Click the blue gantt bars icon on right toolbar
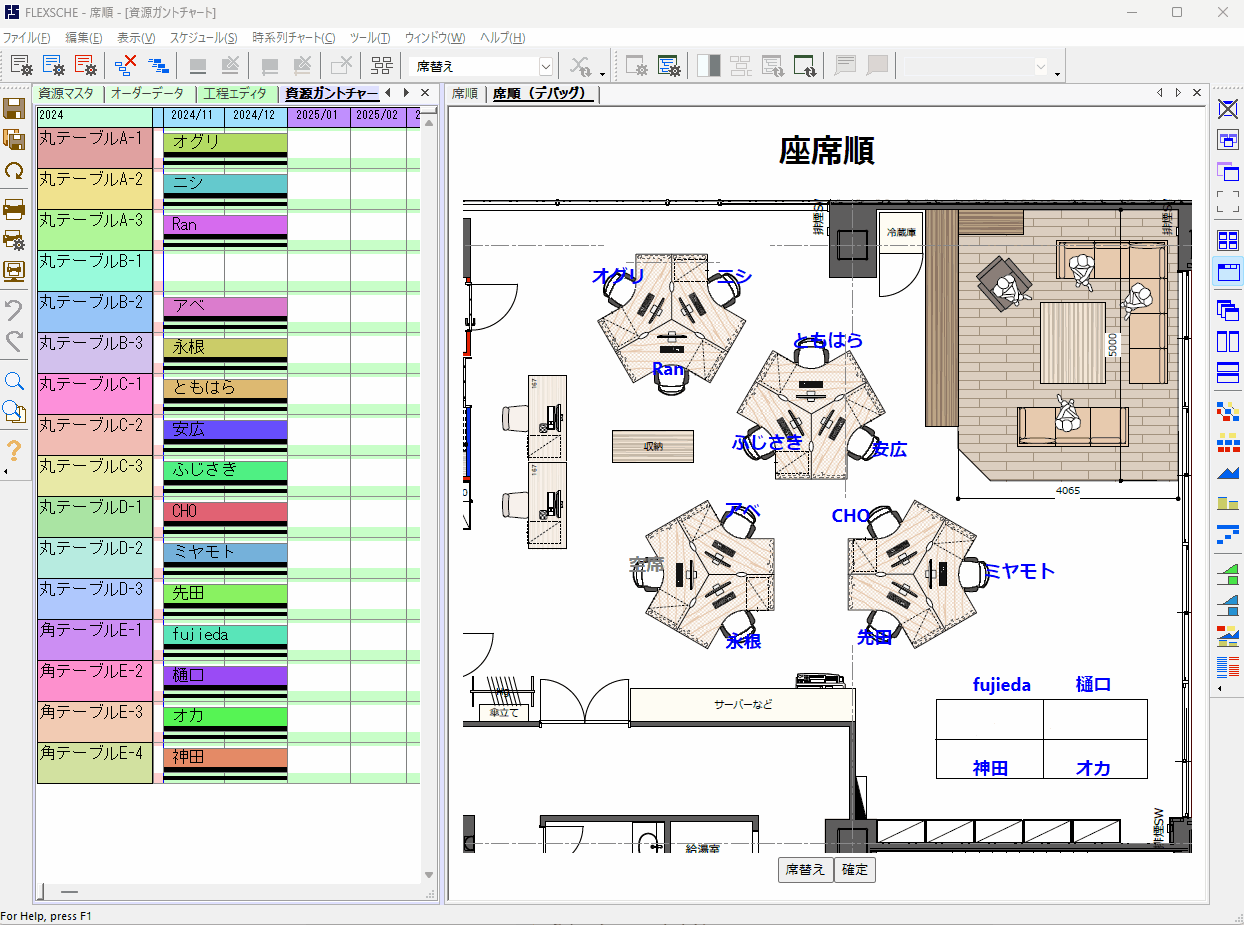 1228,535
